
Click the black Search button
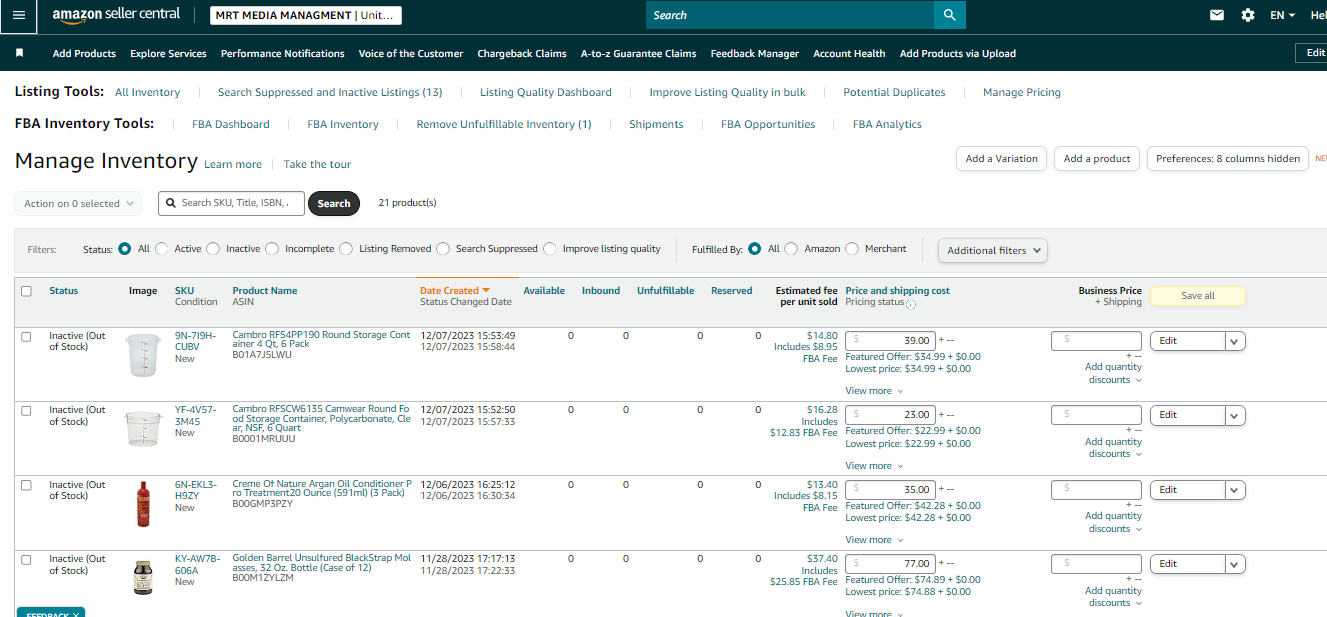pyautogui.click(x=334, y=203)
